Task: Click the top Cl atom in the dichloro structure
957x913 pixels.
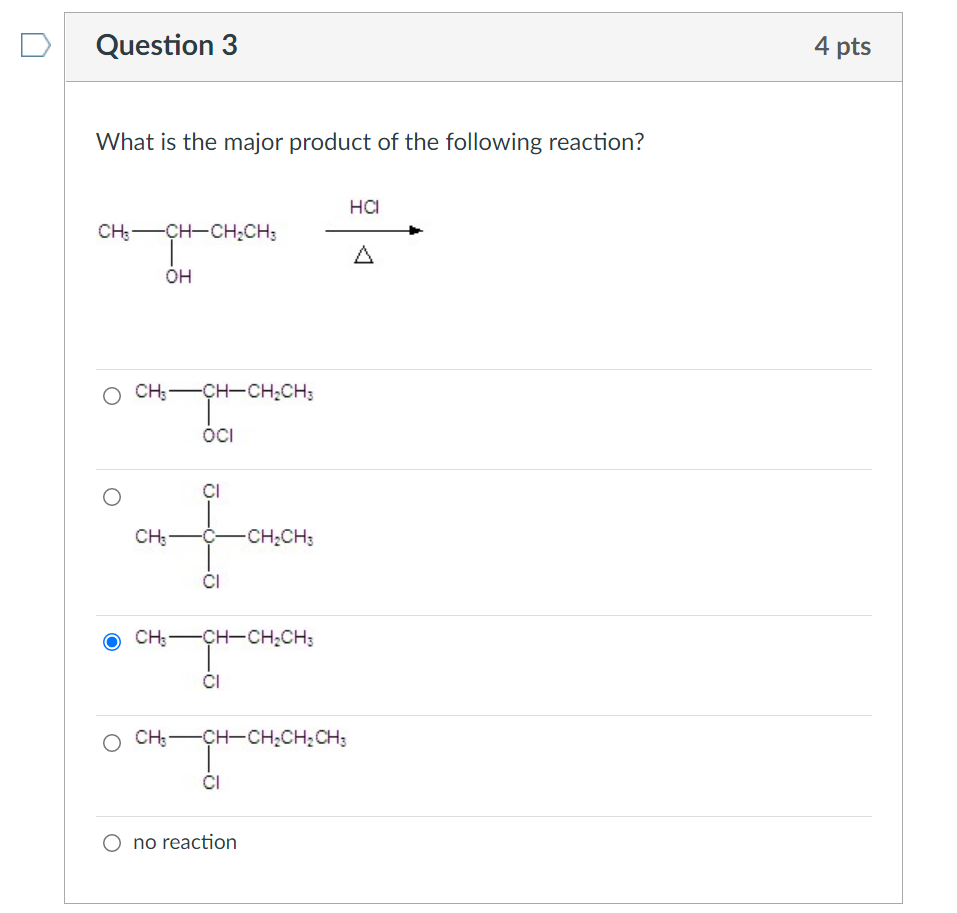Action: (210, 491)
